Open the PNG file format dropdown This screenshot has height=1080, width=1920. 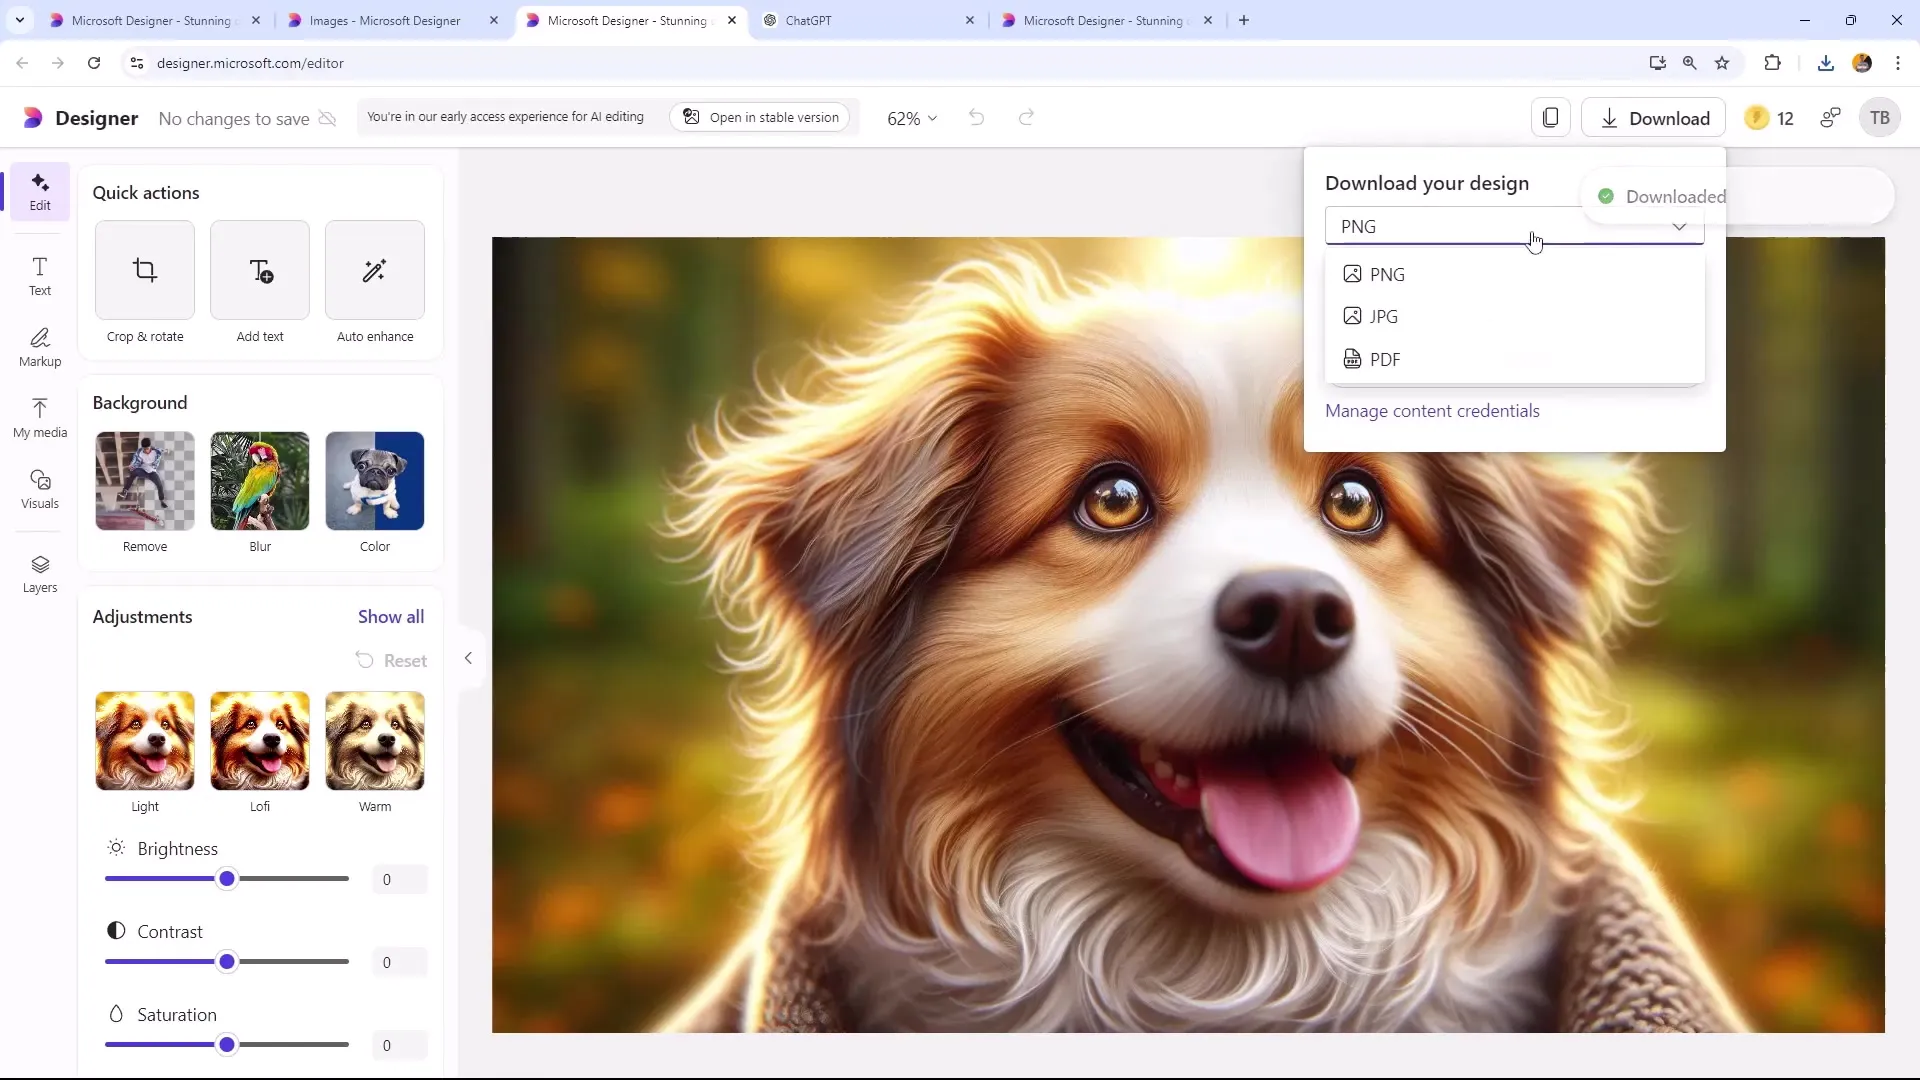[1514, 226]
